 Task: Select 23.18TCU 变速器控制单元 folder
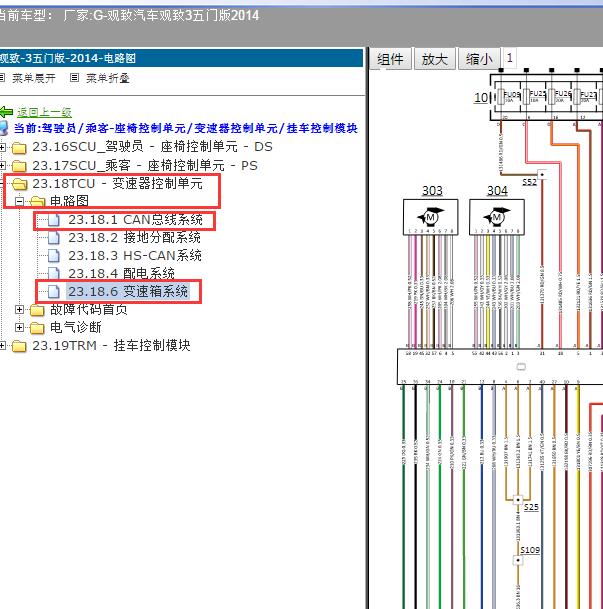(x=117, y=184)
